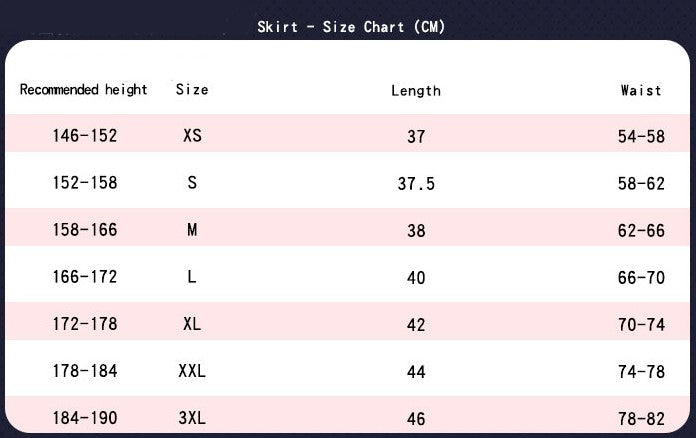Select the 3XL size cell

click(x=192, y=417)
